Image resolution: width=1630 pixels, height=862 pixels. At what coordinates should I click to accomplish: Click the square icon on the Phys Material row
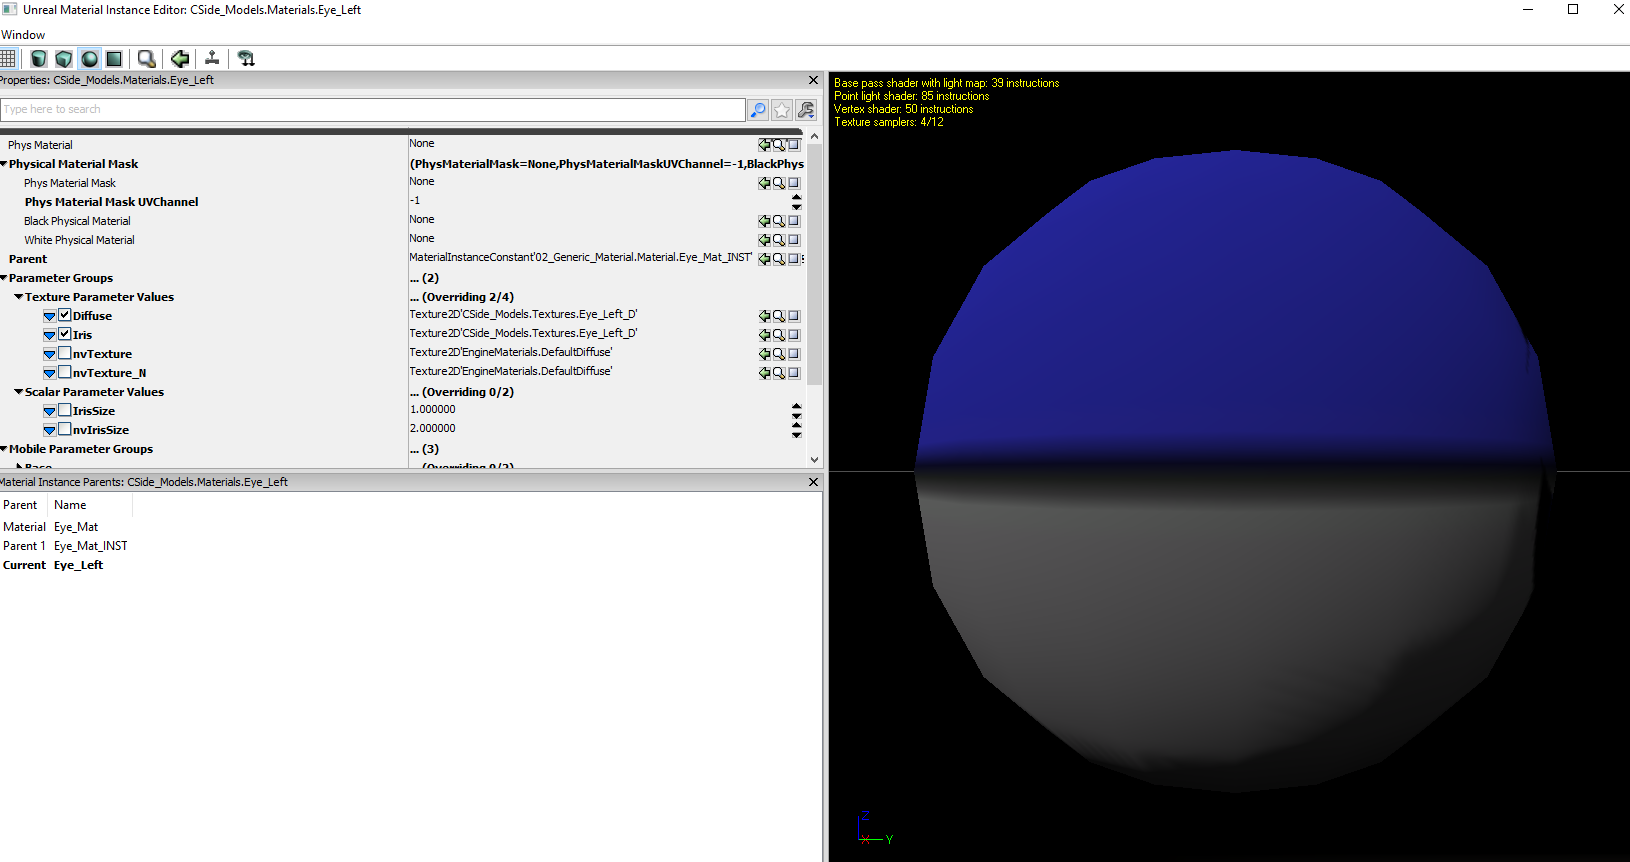794,145
